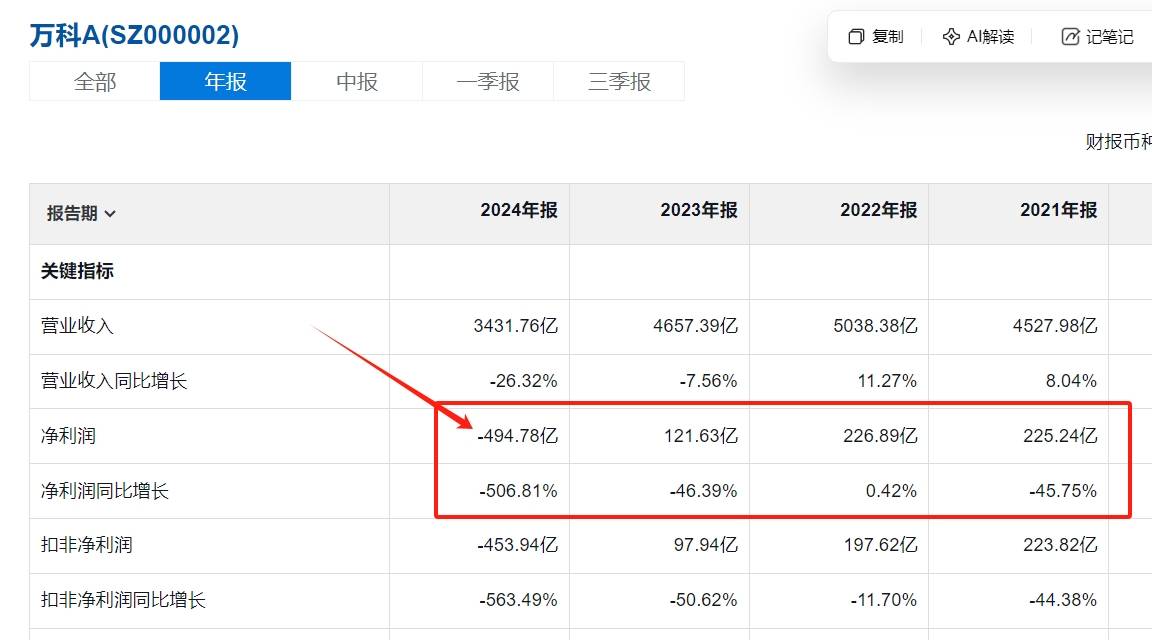This screenshot has width=1152, height=640.
Task: Click the 2022年报 column header
Action: click(879, 210)
